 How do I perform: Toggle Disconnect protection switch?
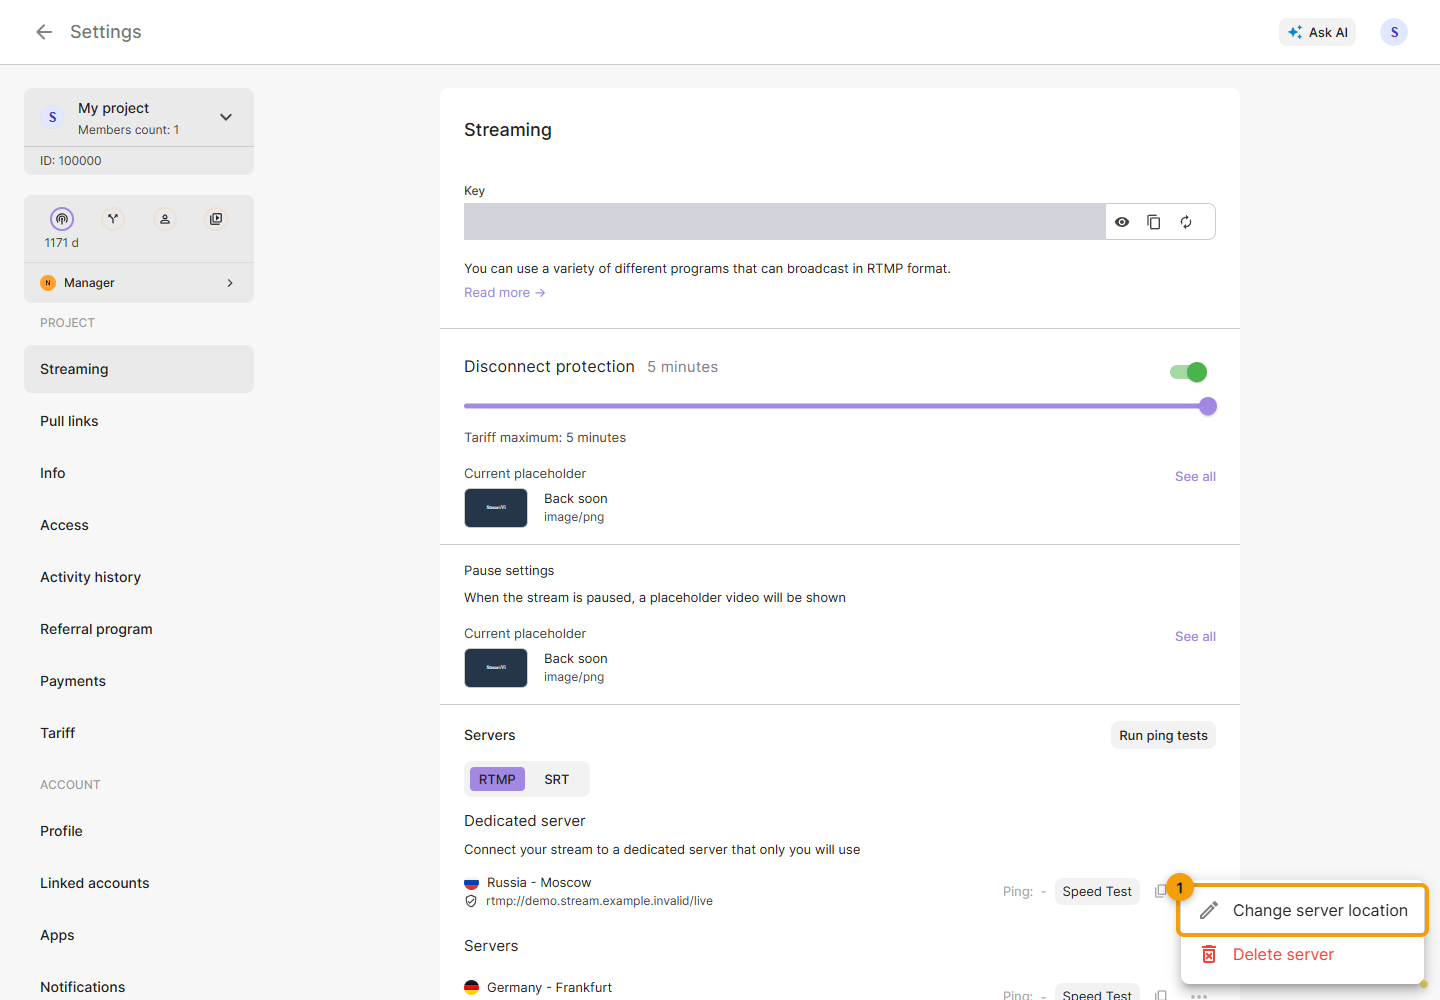pyautogui.click(x=1189, y=372)
